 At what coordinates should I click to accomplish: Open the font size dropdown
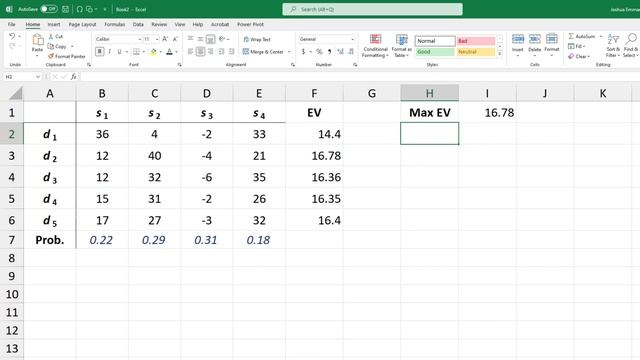click(x=158, y=39)
